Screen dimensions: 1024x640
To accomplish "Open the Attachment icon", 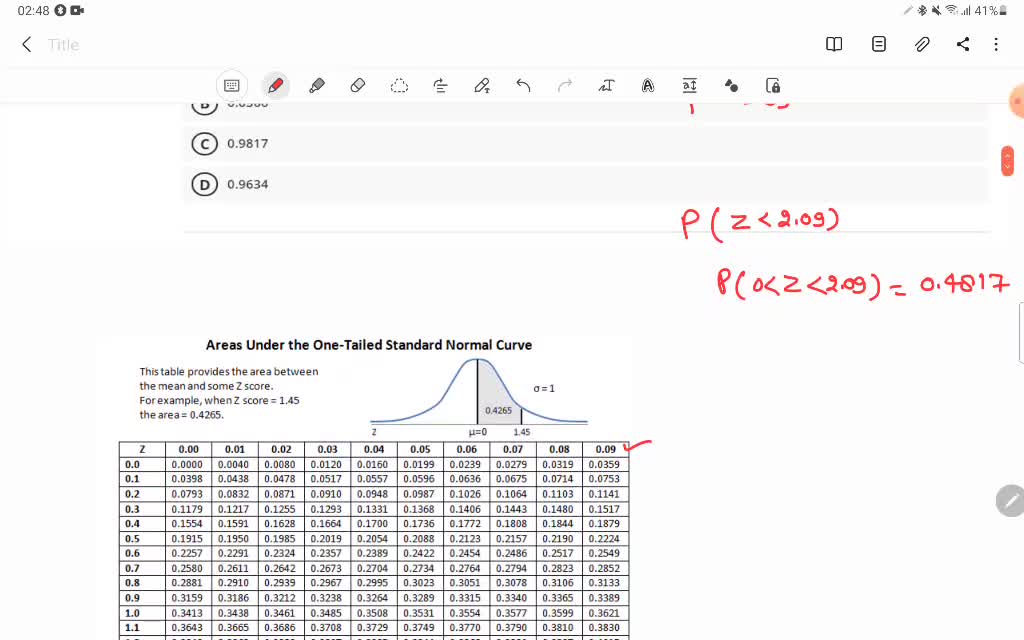I will (921, 44).
